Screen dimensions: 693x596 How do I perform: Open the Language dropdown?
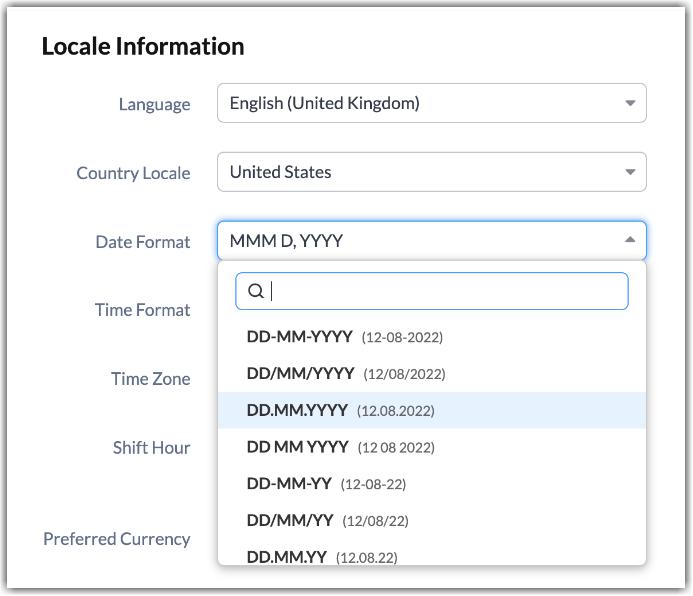431,103
